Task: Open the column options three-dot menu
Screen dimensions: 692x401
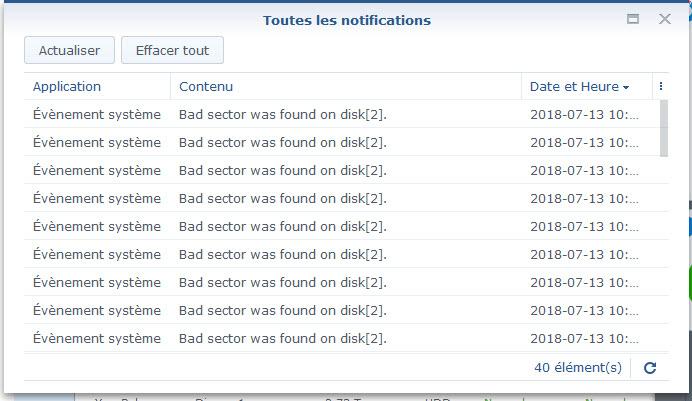Action: coord(661,86)
